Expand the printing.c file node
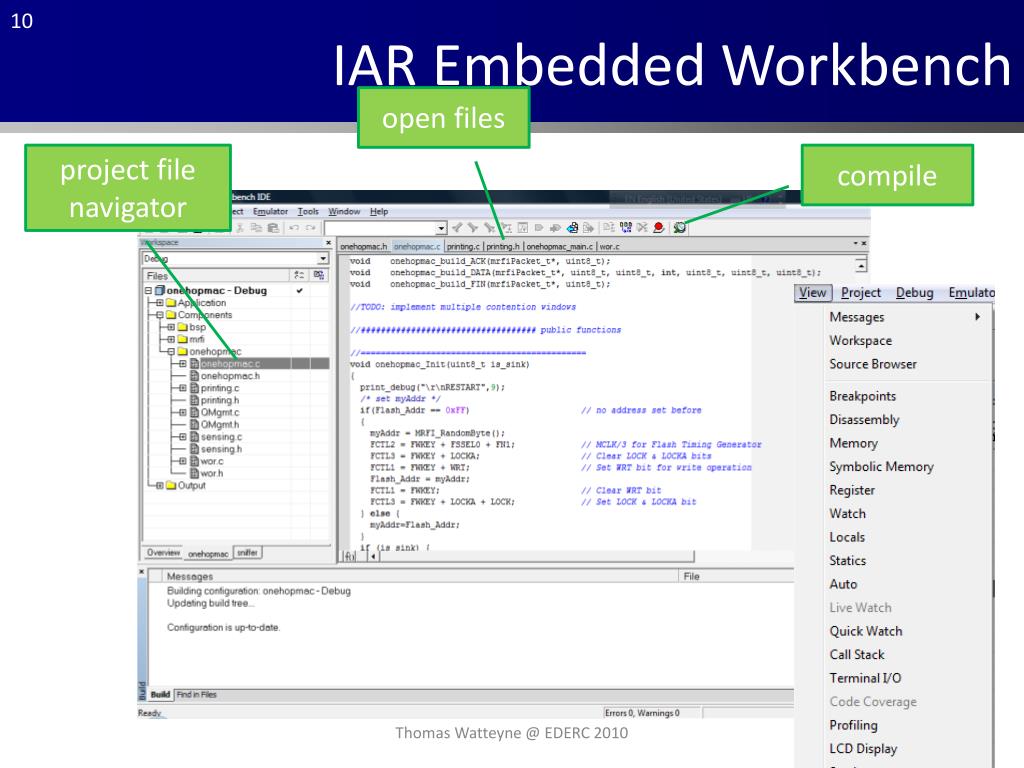This screenshot has height=768, width=1024. click(183, 388)
